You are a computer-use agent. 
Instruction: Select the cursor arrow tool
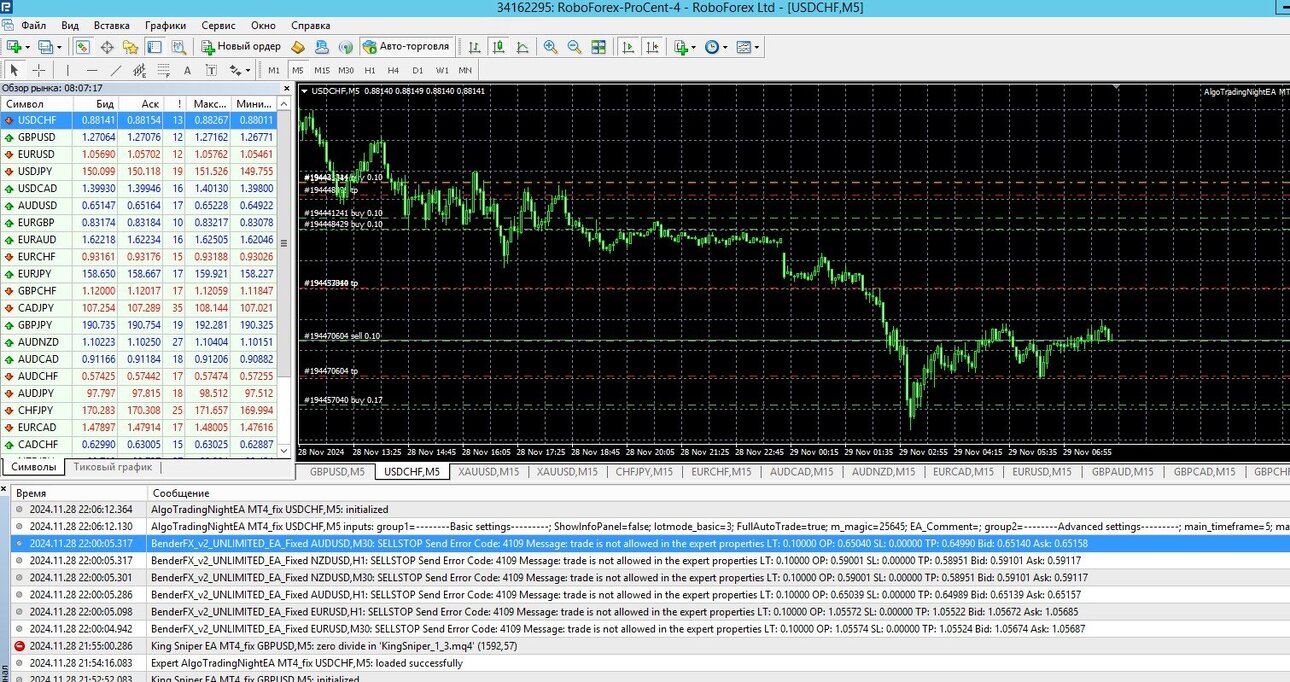[x=14, y=70]
